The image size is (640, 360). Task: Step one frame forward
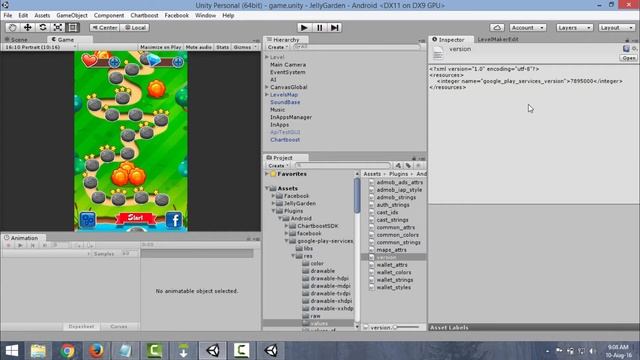pyautogui.click(x=335, y=27)
